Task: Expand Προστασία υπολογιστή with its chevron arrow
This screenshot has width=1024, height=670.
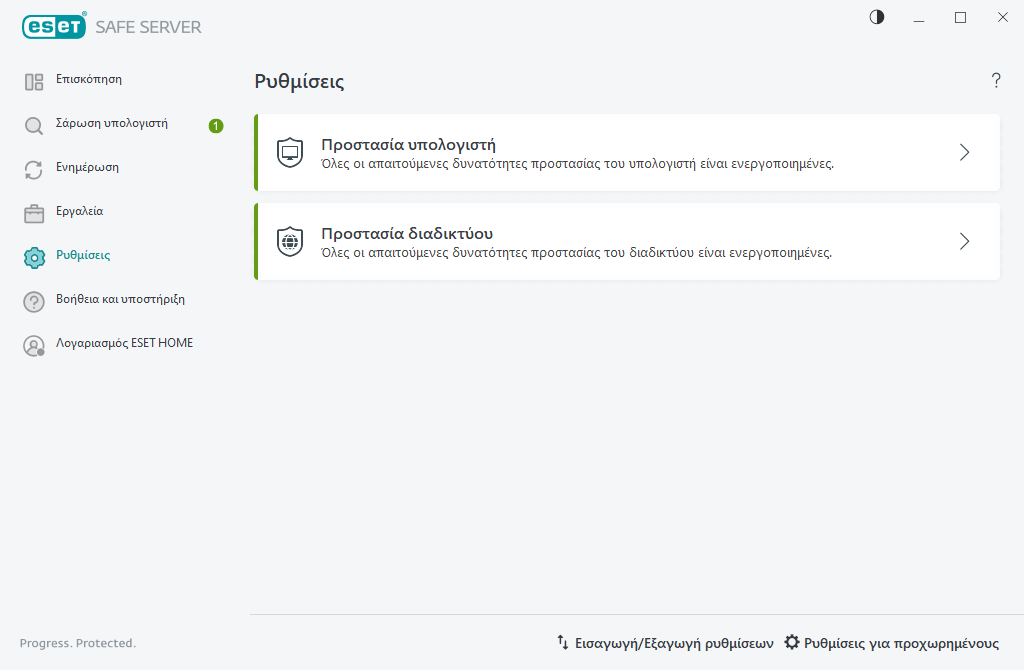Action: click(x=964, y=152)
